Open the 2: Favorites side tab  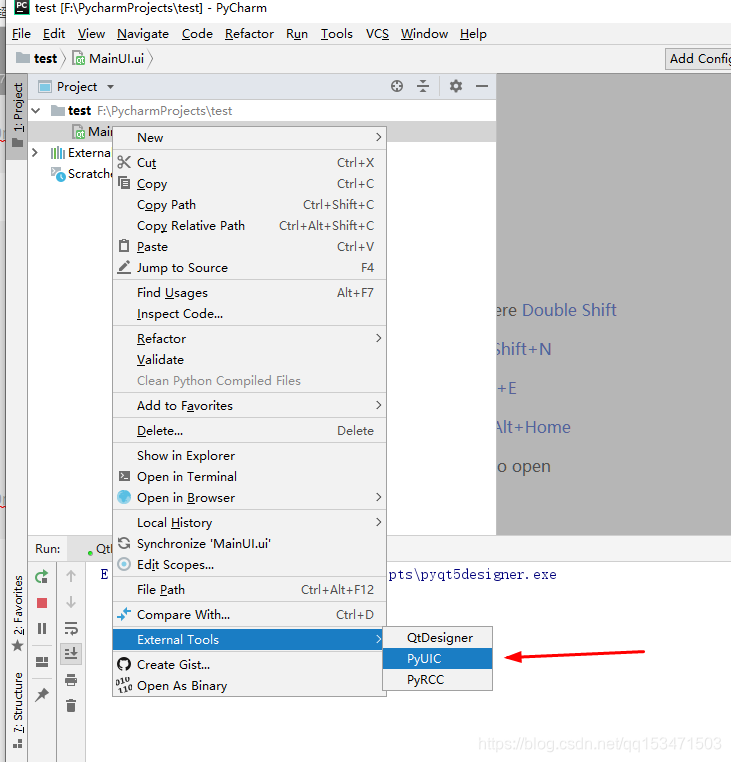pos(18,613)
